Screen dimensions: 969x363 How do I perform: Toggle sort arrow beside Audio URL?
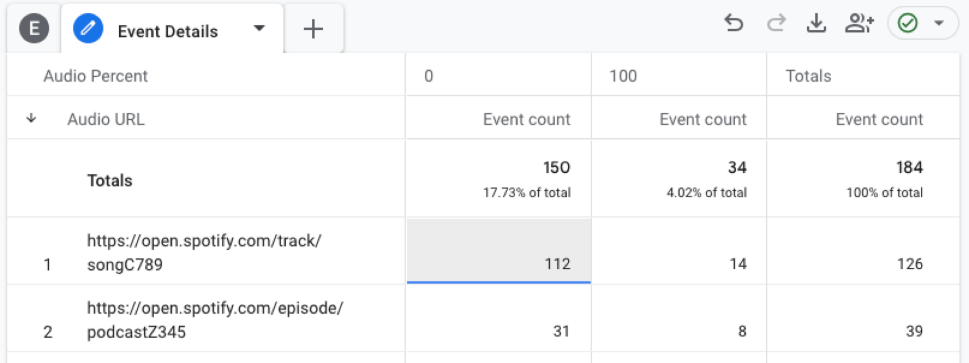(x=31, y=119)
